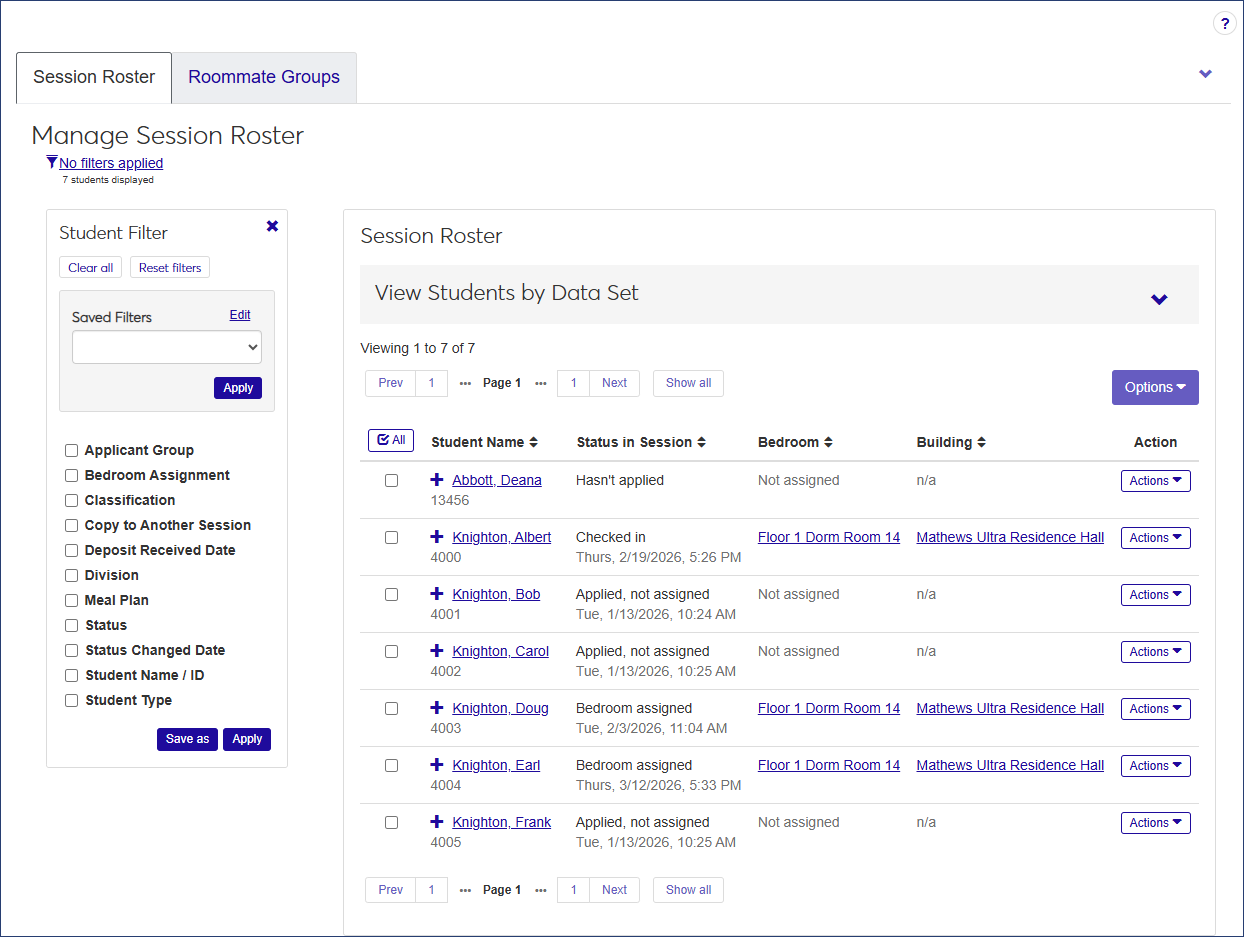Select all students using the All checkbox button
The height and width of the screenshot is (937, 1244).
(x=390, y=440)
